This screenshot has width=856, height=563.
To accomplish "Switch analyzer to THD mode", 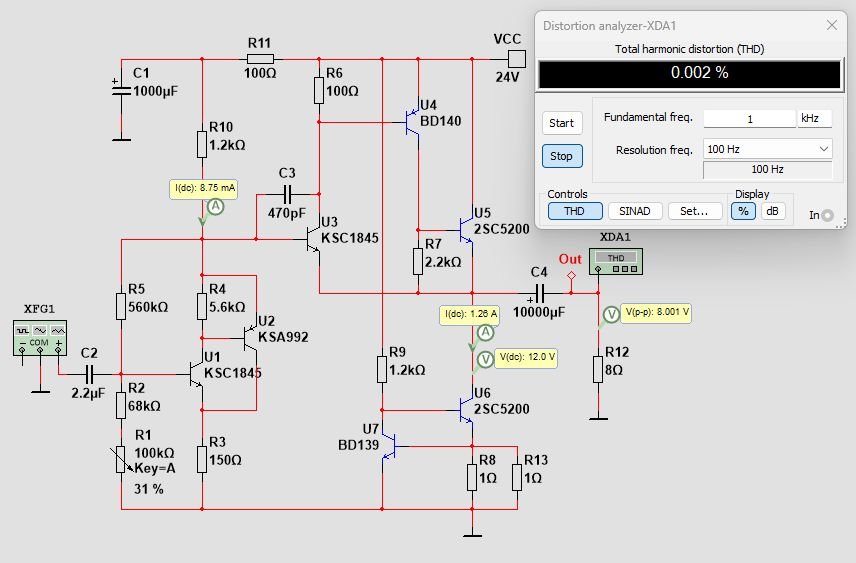I will point(575,211).
